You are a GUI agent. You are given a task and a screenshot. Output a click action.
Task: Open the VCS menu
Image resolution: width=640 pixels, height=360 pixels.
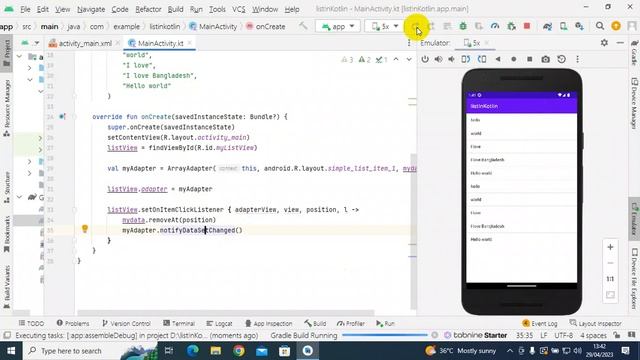pyautogui.click(x=239, y=9)
